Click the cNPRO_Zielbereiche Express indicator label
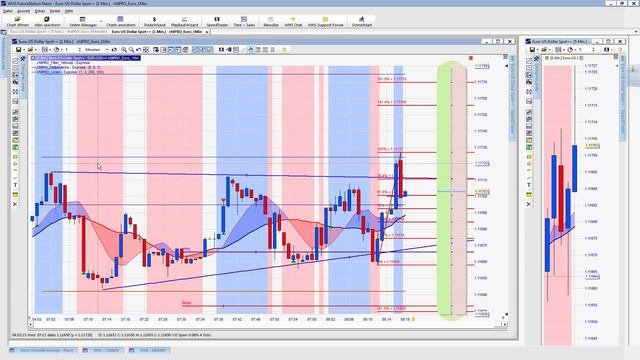Viewport: 640px width, 360px height. 68,67
